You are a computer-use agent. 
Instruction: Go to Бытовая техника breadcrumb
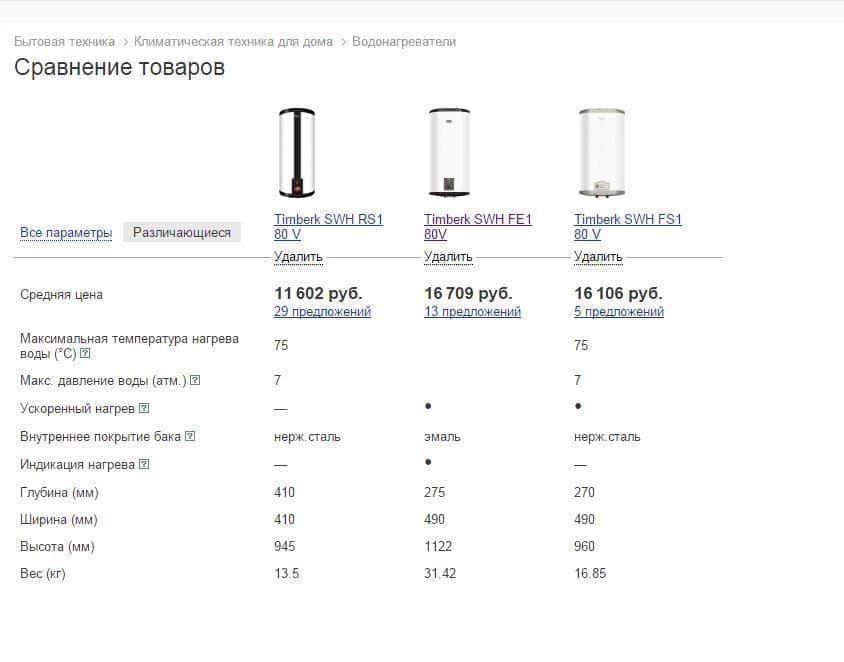point(64,41)
